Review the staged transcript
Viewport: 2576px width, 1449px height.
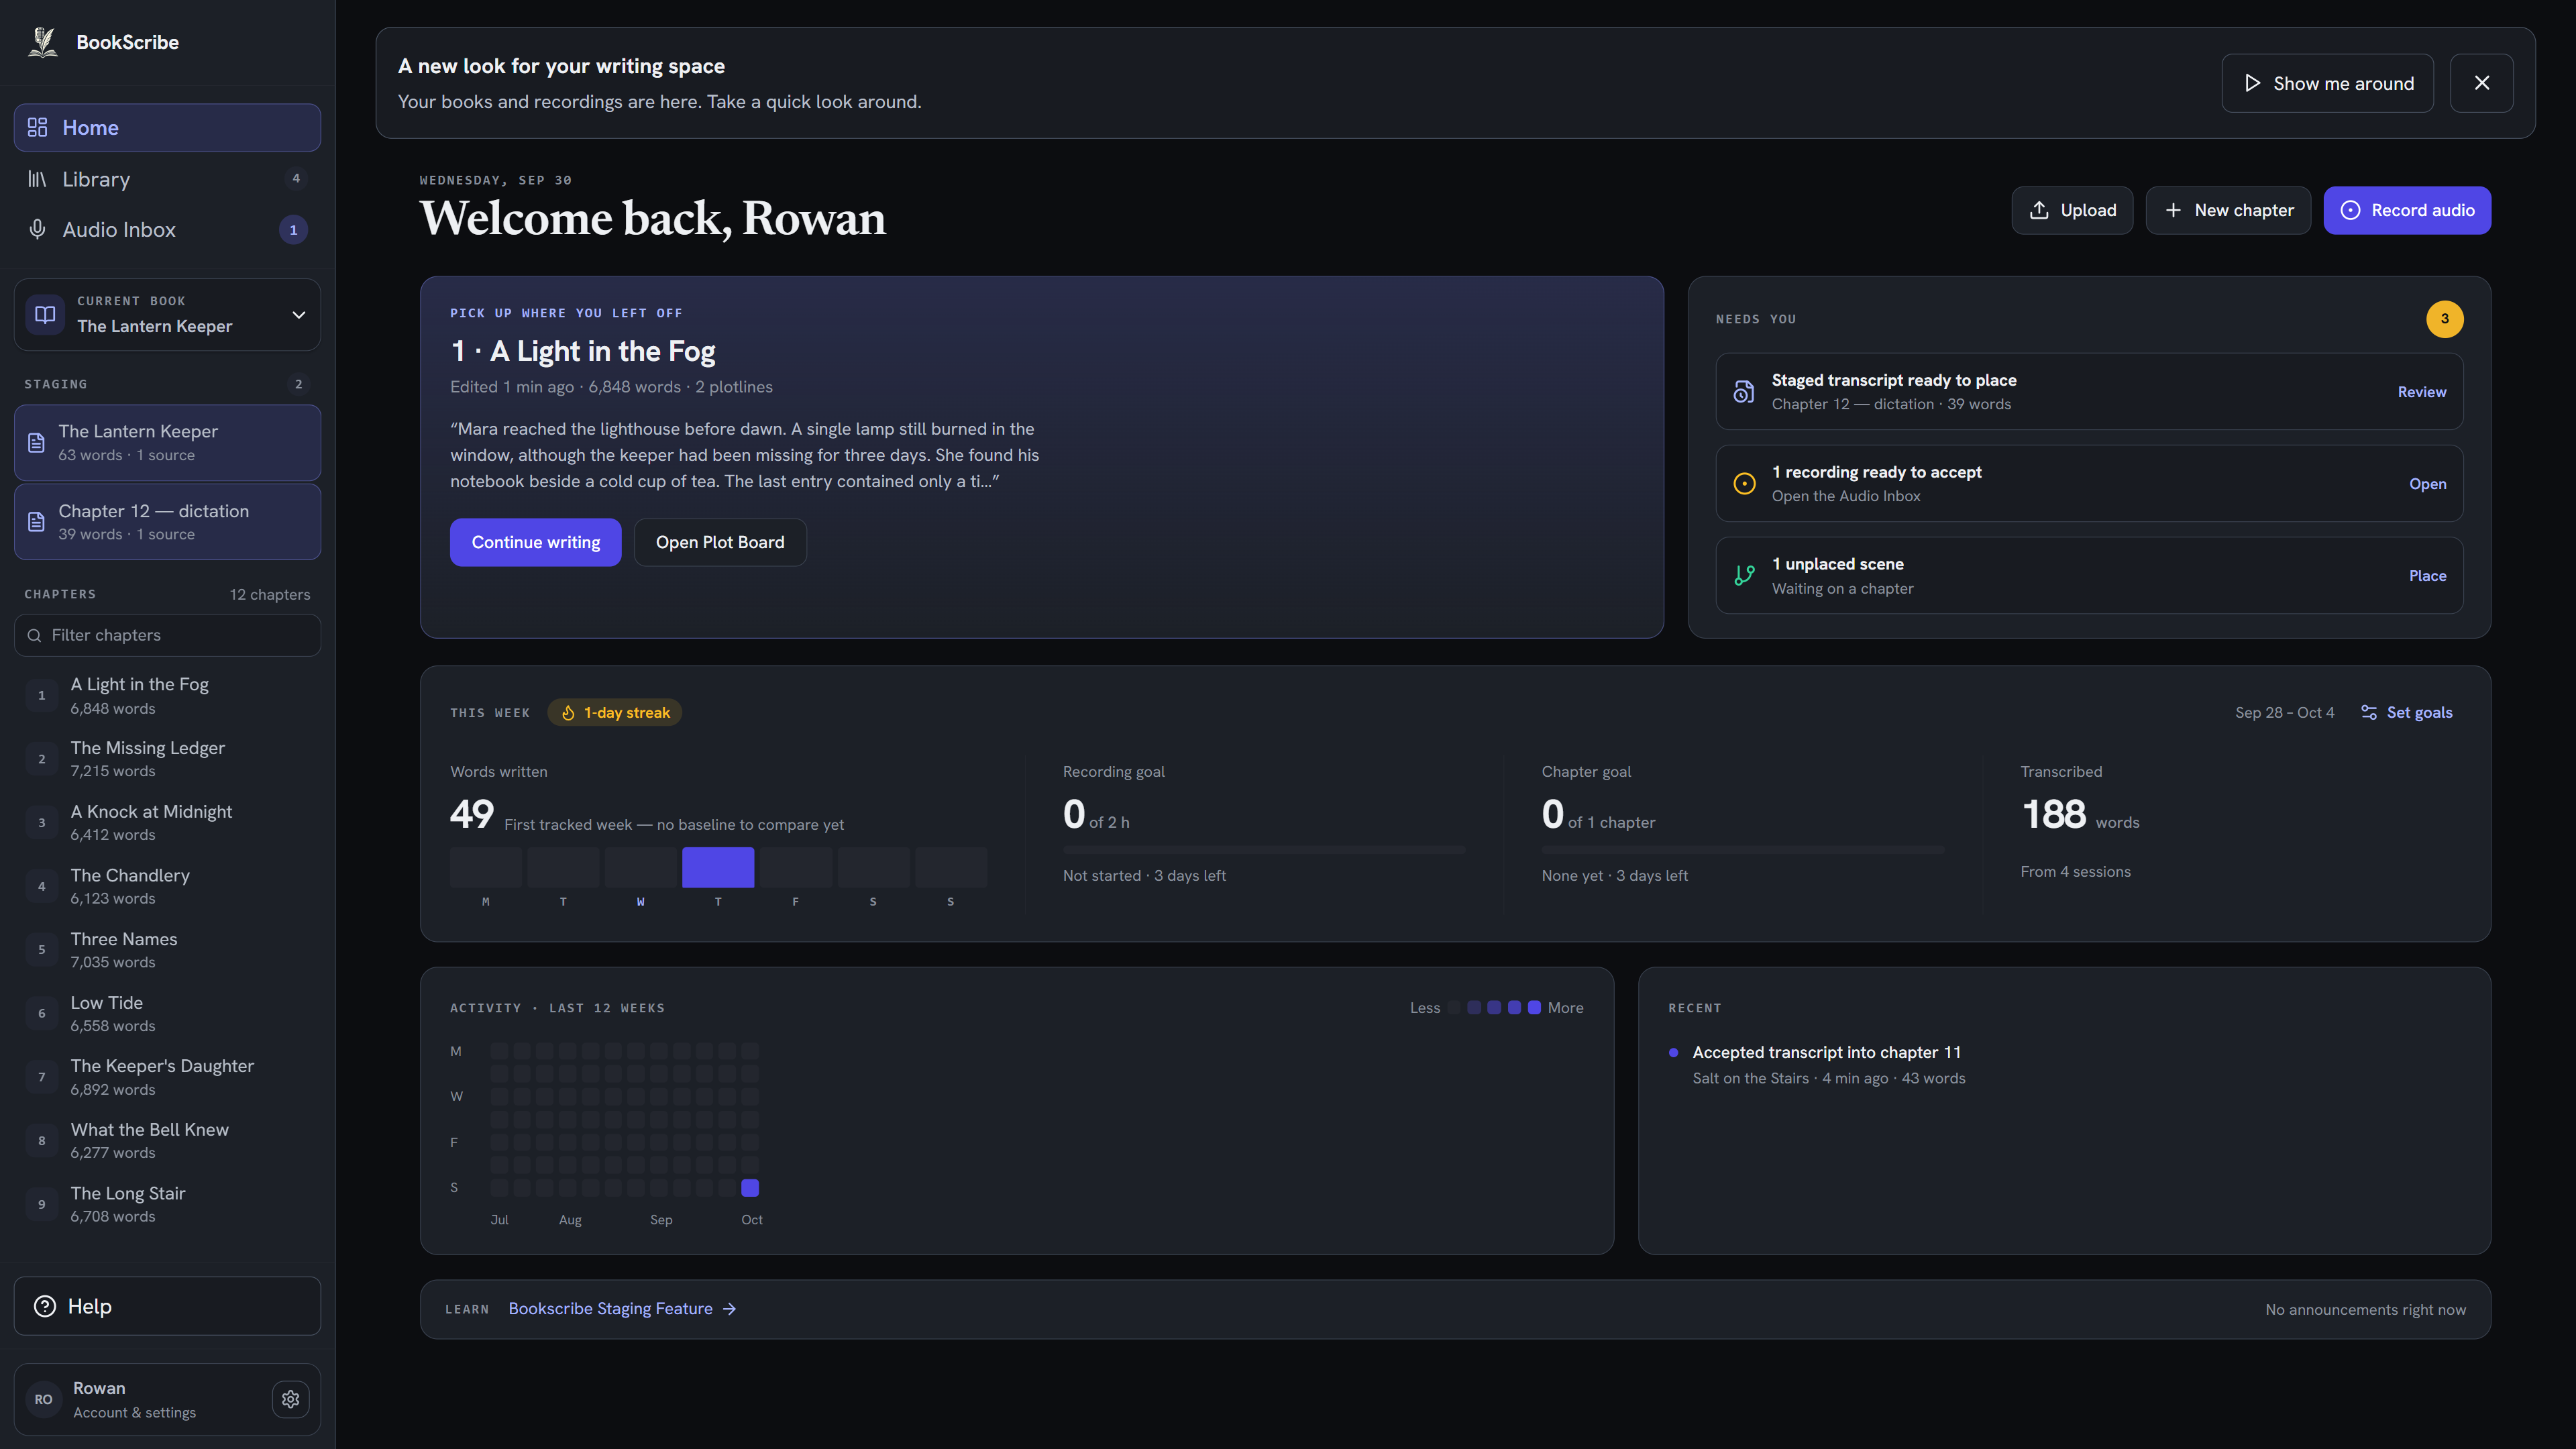(x=2422, y=392)
